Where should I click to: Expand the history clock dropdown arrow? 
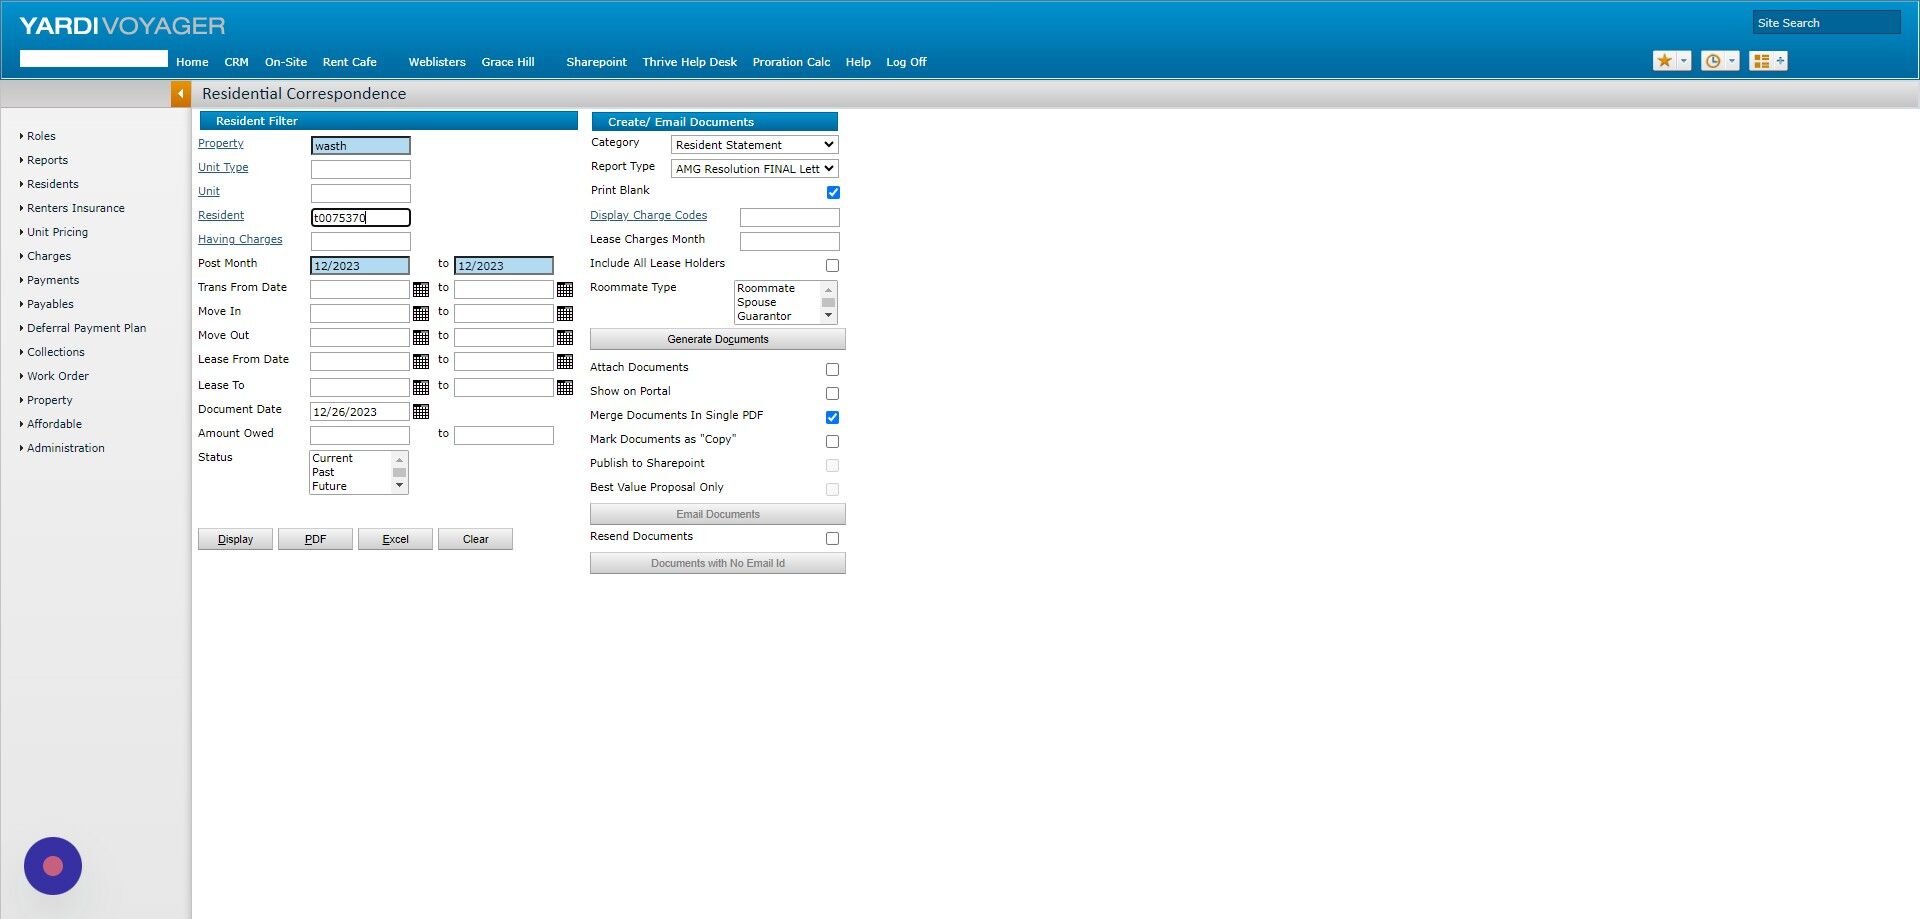coord(1732,61)
